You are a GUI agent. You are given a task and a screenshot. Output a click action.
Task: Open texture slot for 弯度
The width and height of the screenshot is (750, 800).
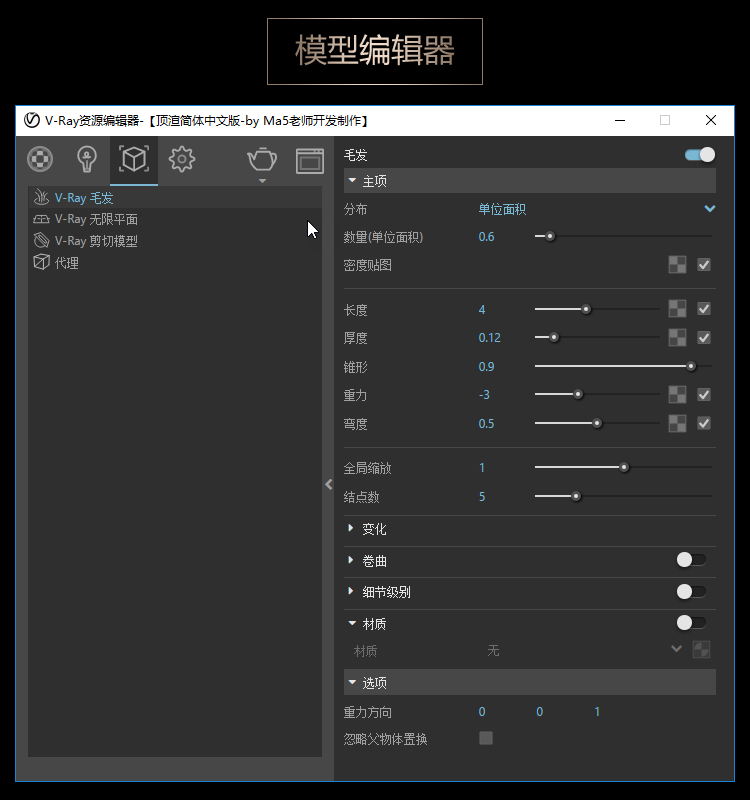point(677,423)
